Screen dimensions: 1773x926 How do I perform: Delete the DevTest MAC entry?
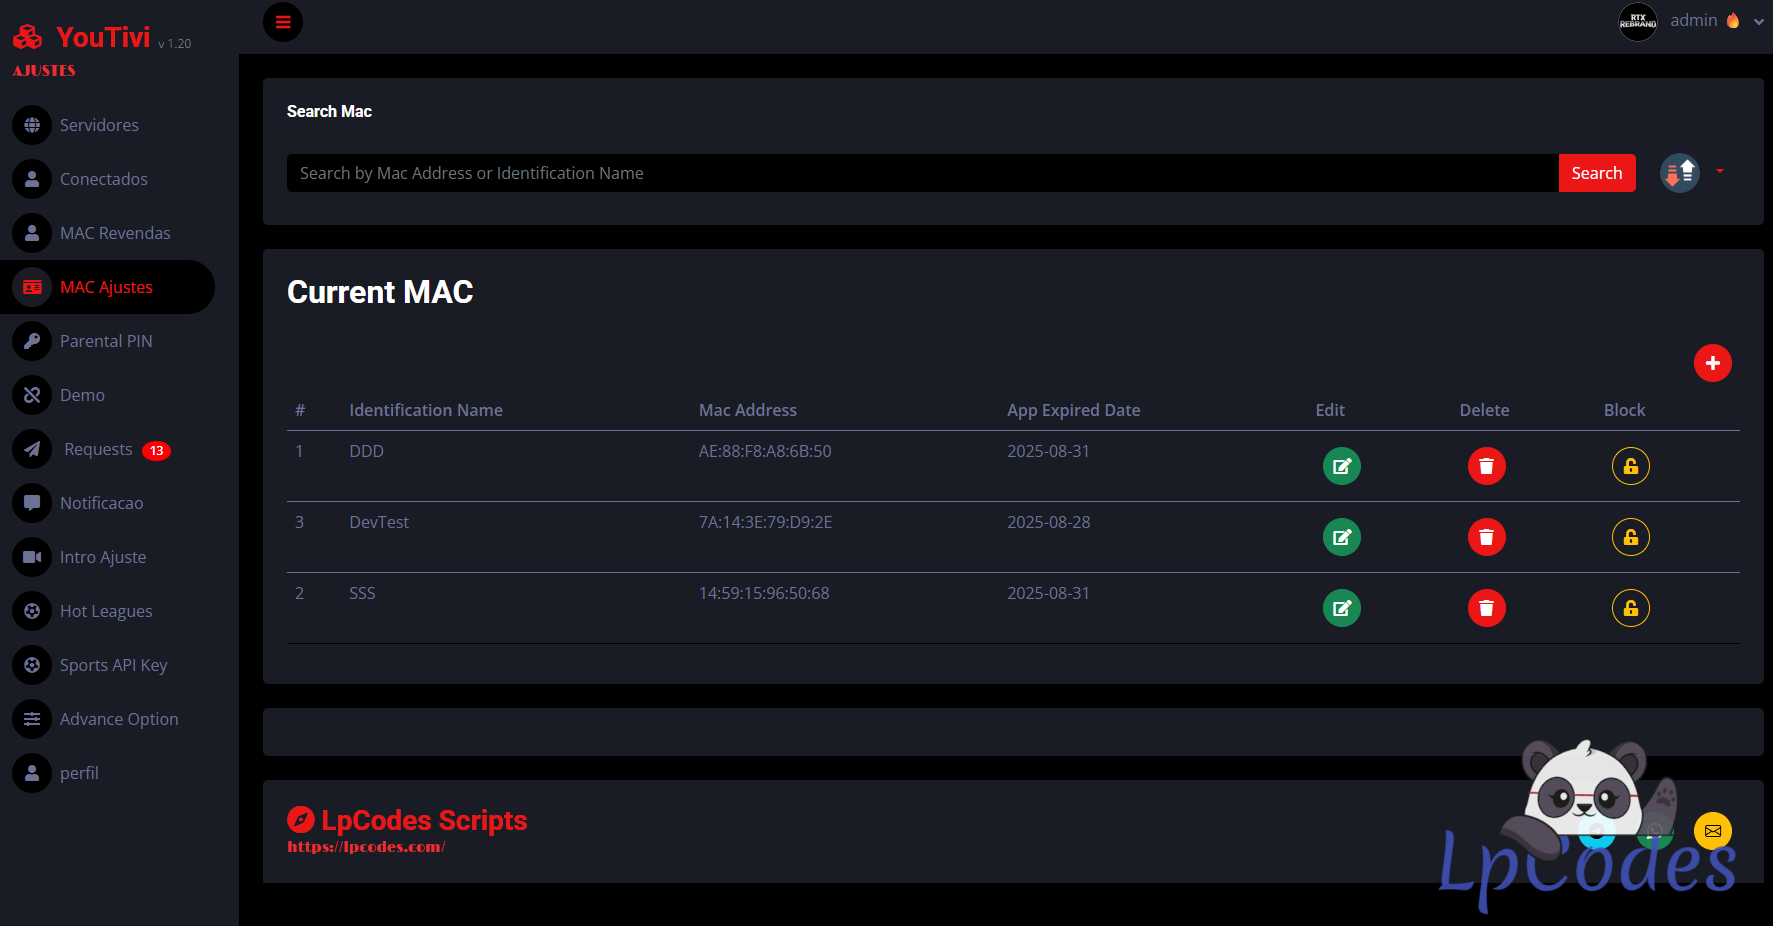coord(1486,537)
